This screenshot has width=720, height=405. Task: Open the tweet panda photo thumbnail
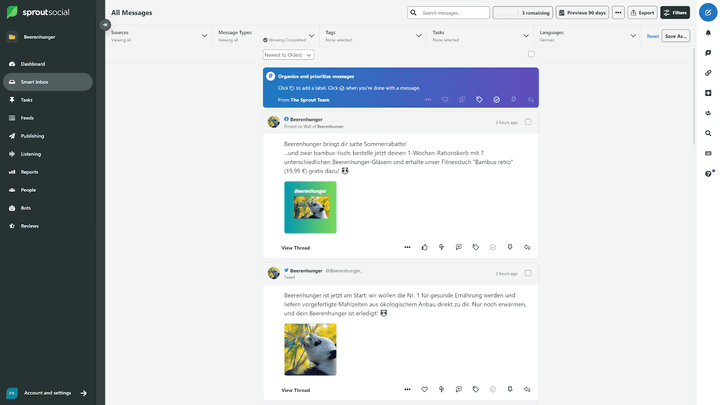pyautogui.click(x=310, y=349)
